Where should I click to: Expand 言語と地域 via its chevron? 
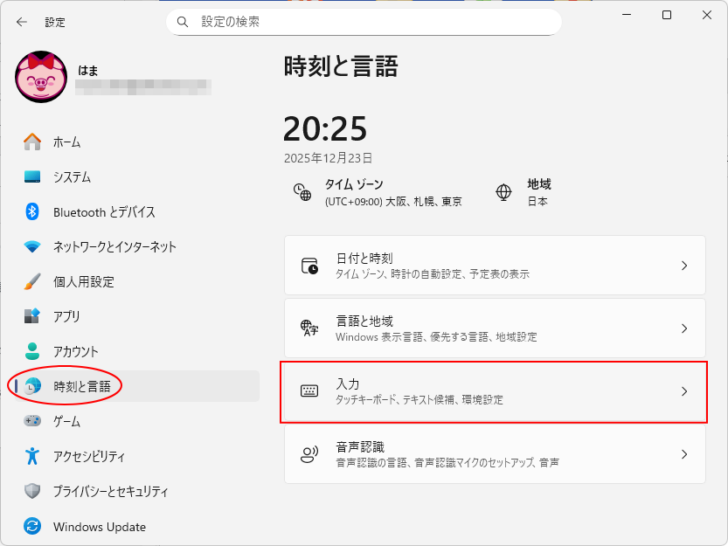click(x=684, y=328)
